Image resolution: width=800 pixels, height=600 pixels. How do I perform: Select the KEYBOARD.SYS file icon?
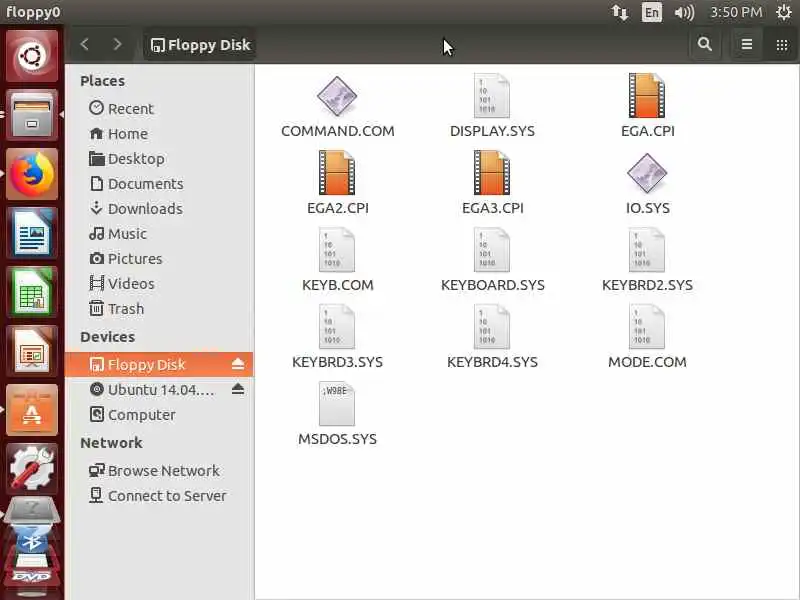[x=492, y=250]
